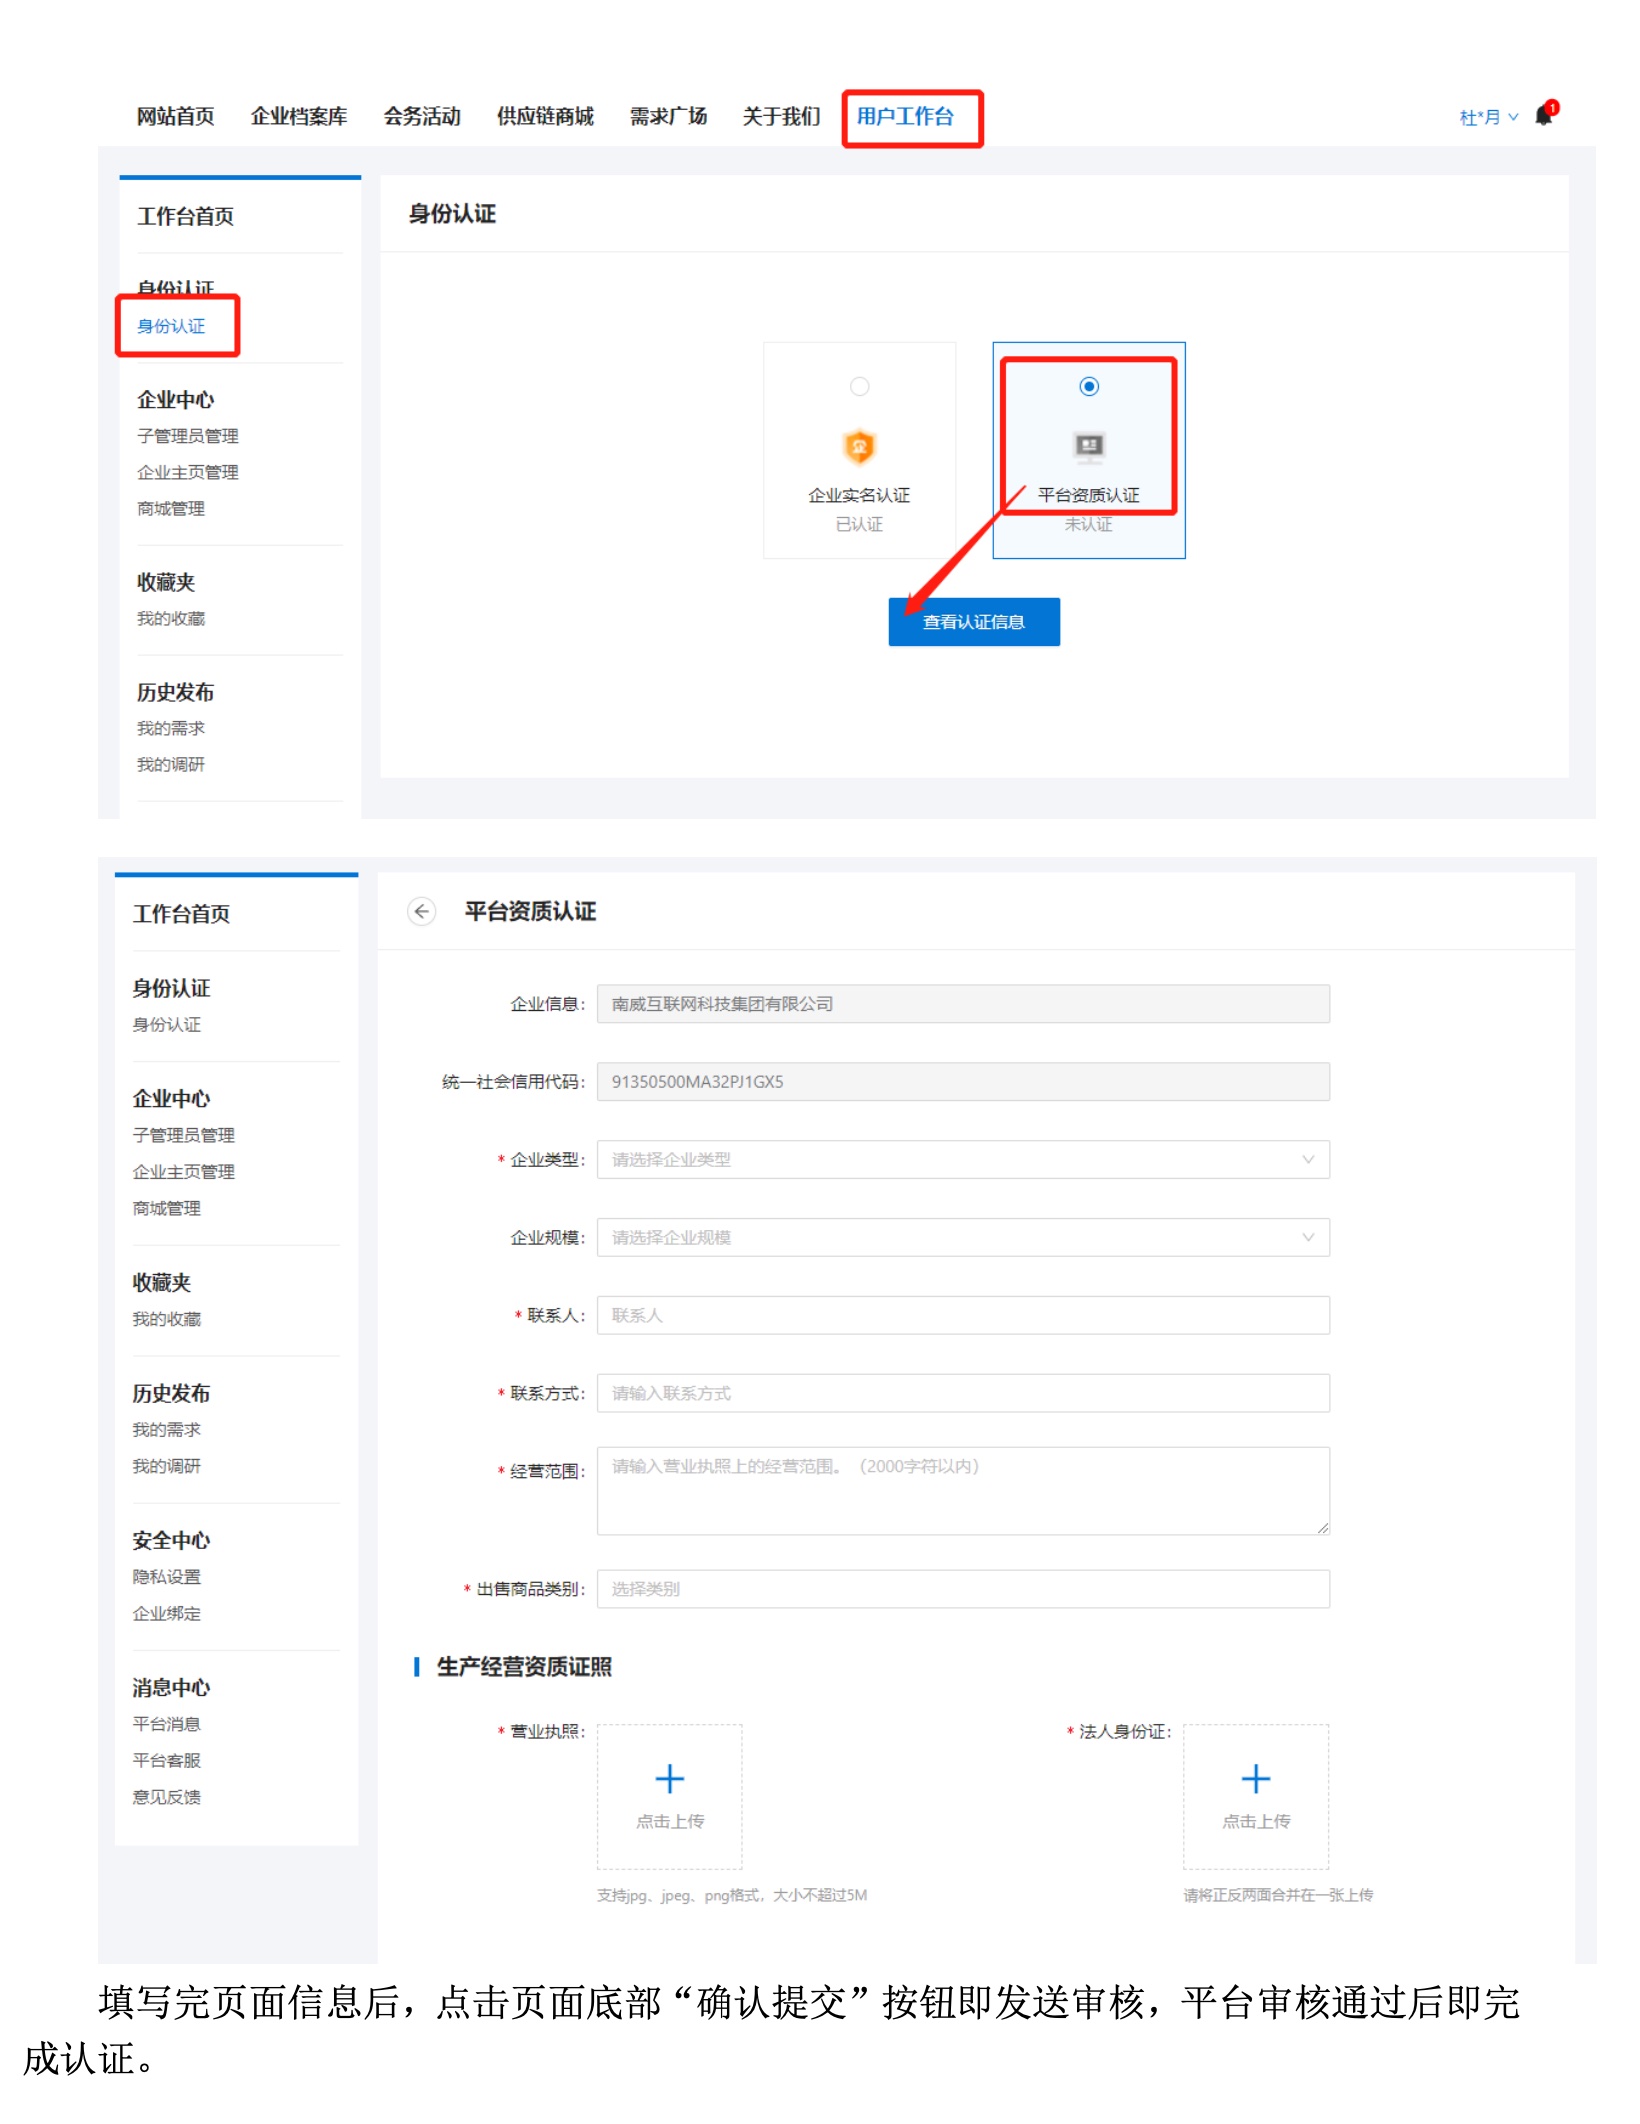
Task: Open 工作台首页 in the upper sidebar
Action: [185, 216]
